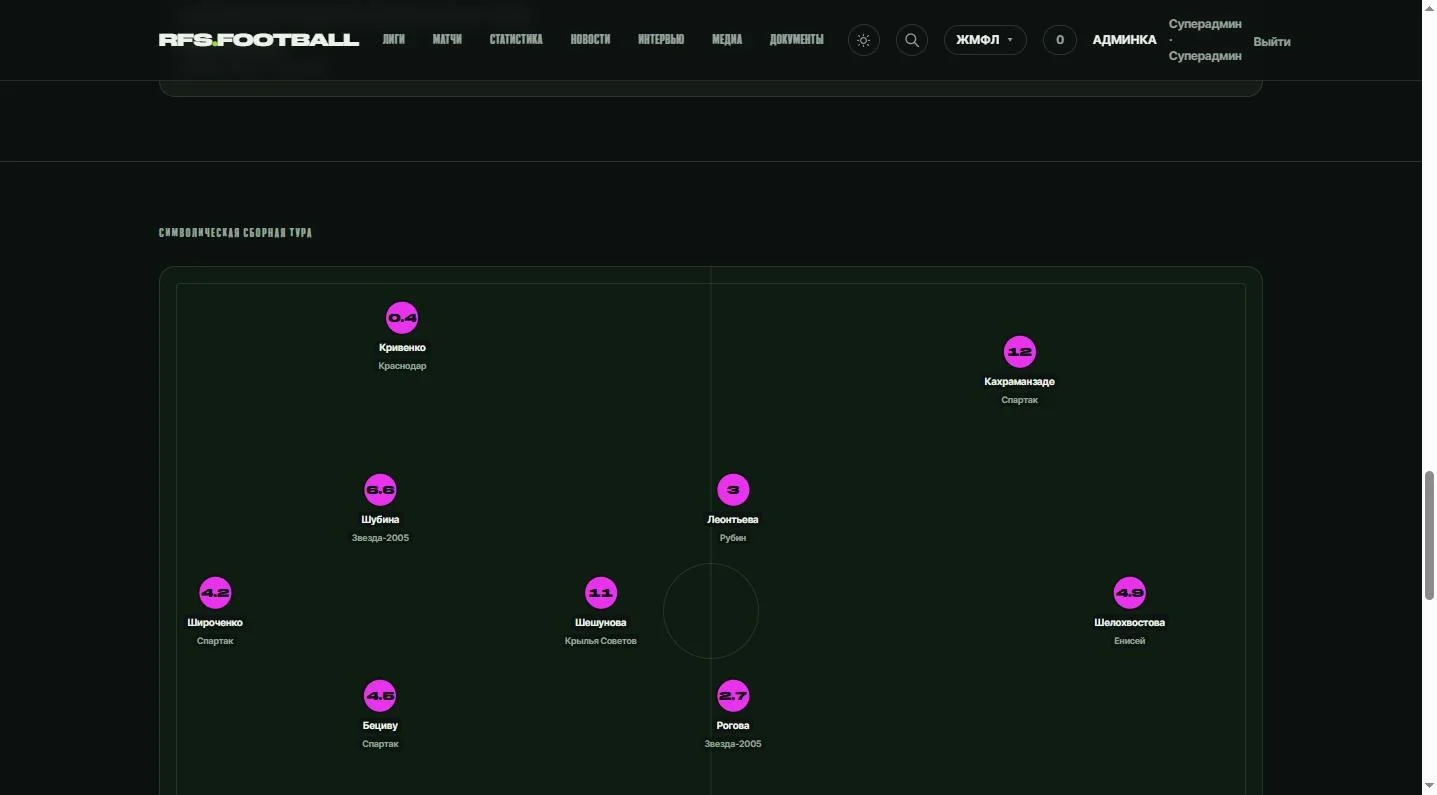The image size is (1437, 795).
Task: Select Кахраманзаде's rating badge
Action: (1019, 352)
